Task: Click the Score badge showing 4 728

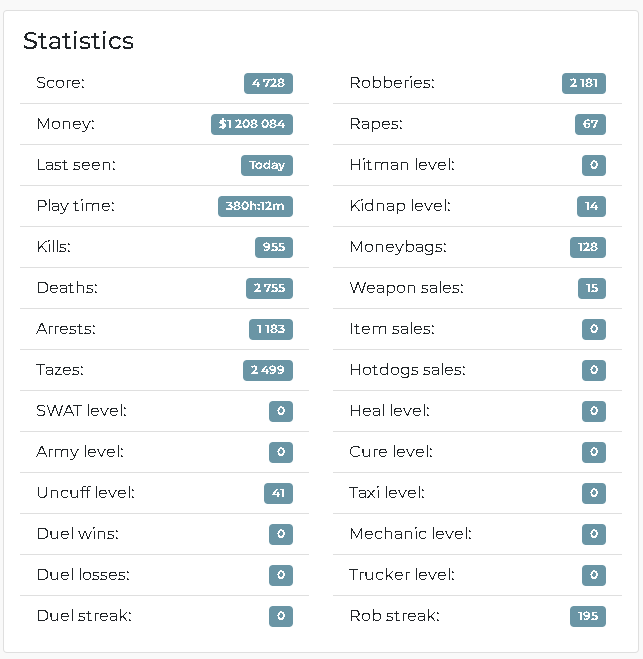Action: point(268,83)
